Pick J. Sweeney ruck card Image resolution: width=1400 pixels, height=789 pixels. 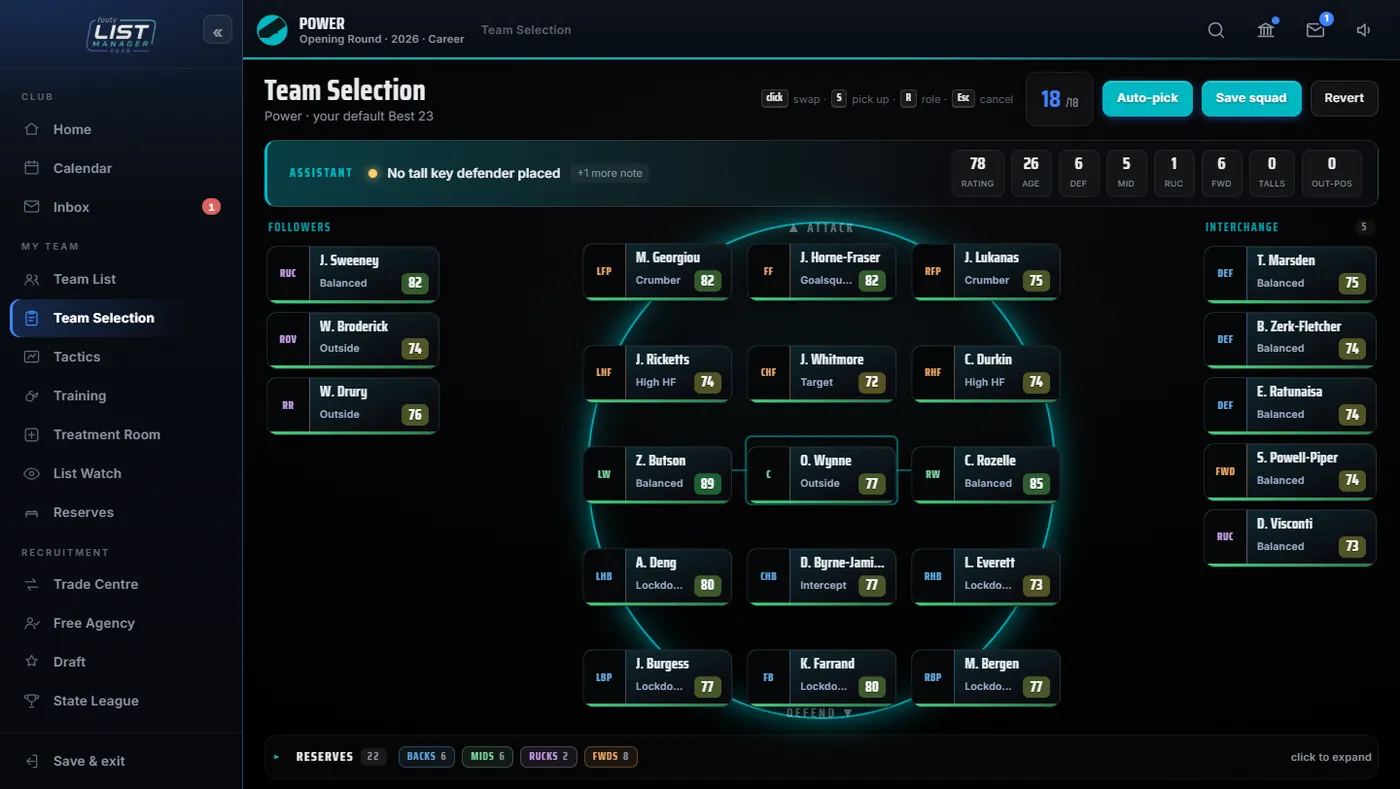[353, 273]
